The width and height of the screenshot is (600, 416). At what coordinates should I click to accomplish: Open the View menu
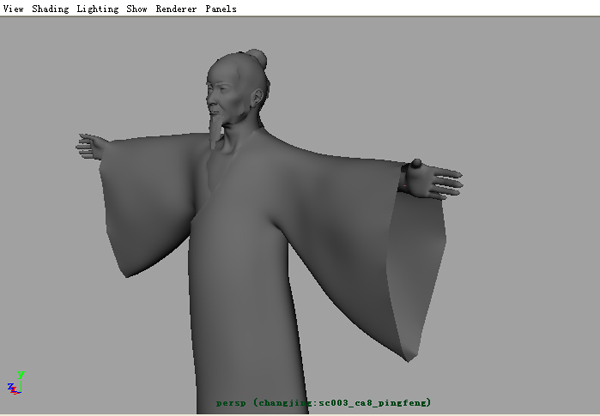pos(13,8)
